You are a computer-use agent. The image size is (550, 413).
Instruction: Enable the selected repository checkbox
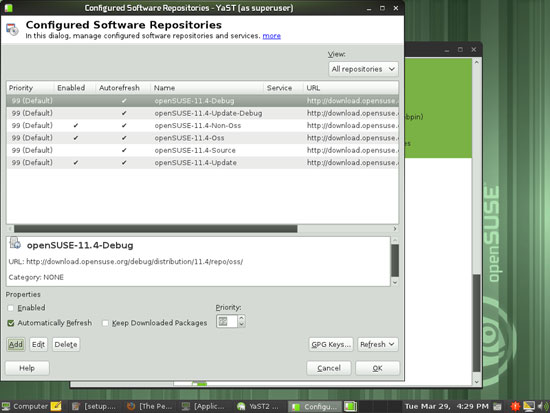click(x=11, y=308)
